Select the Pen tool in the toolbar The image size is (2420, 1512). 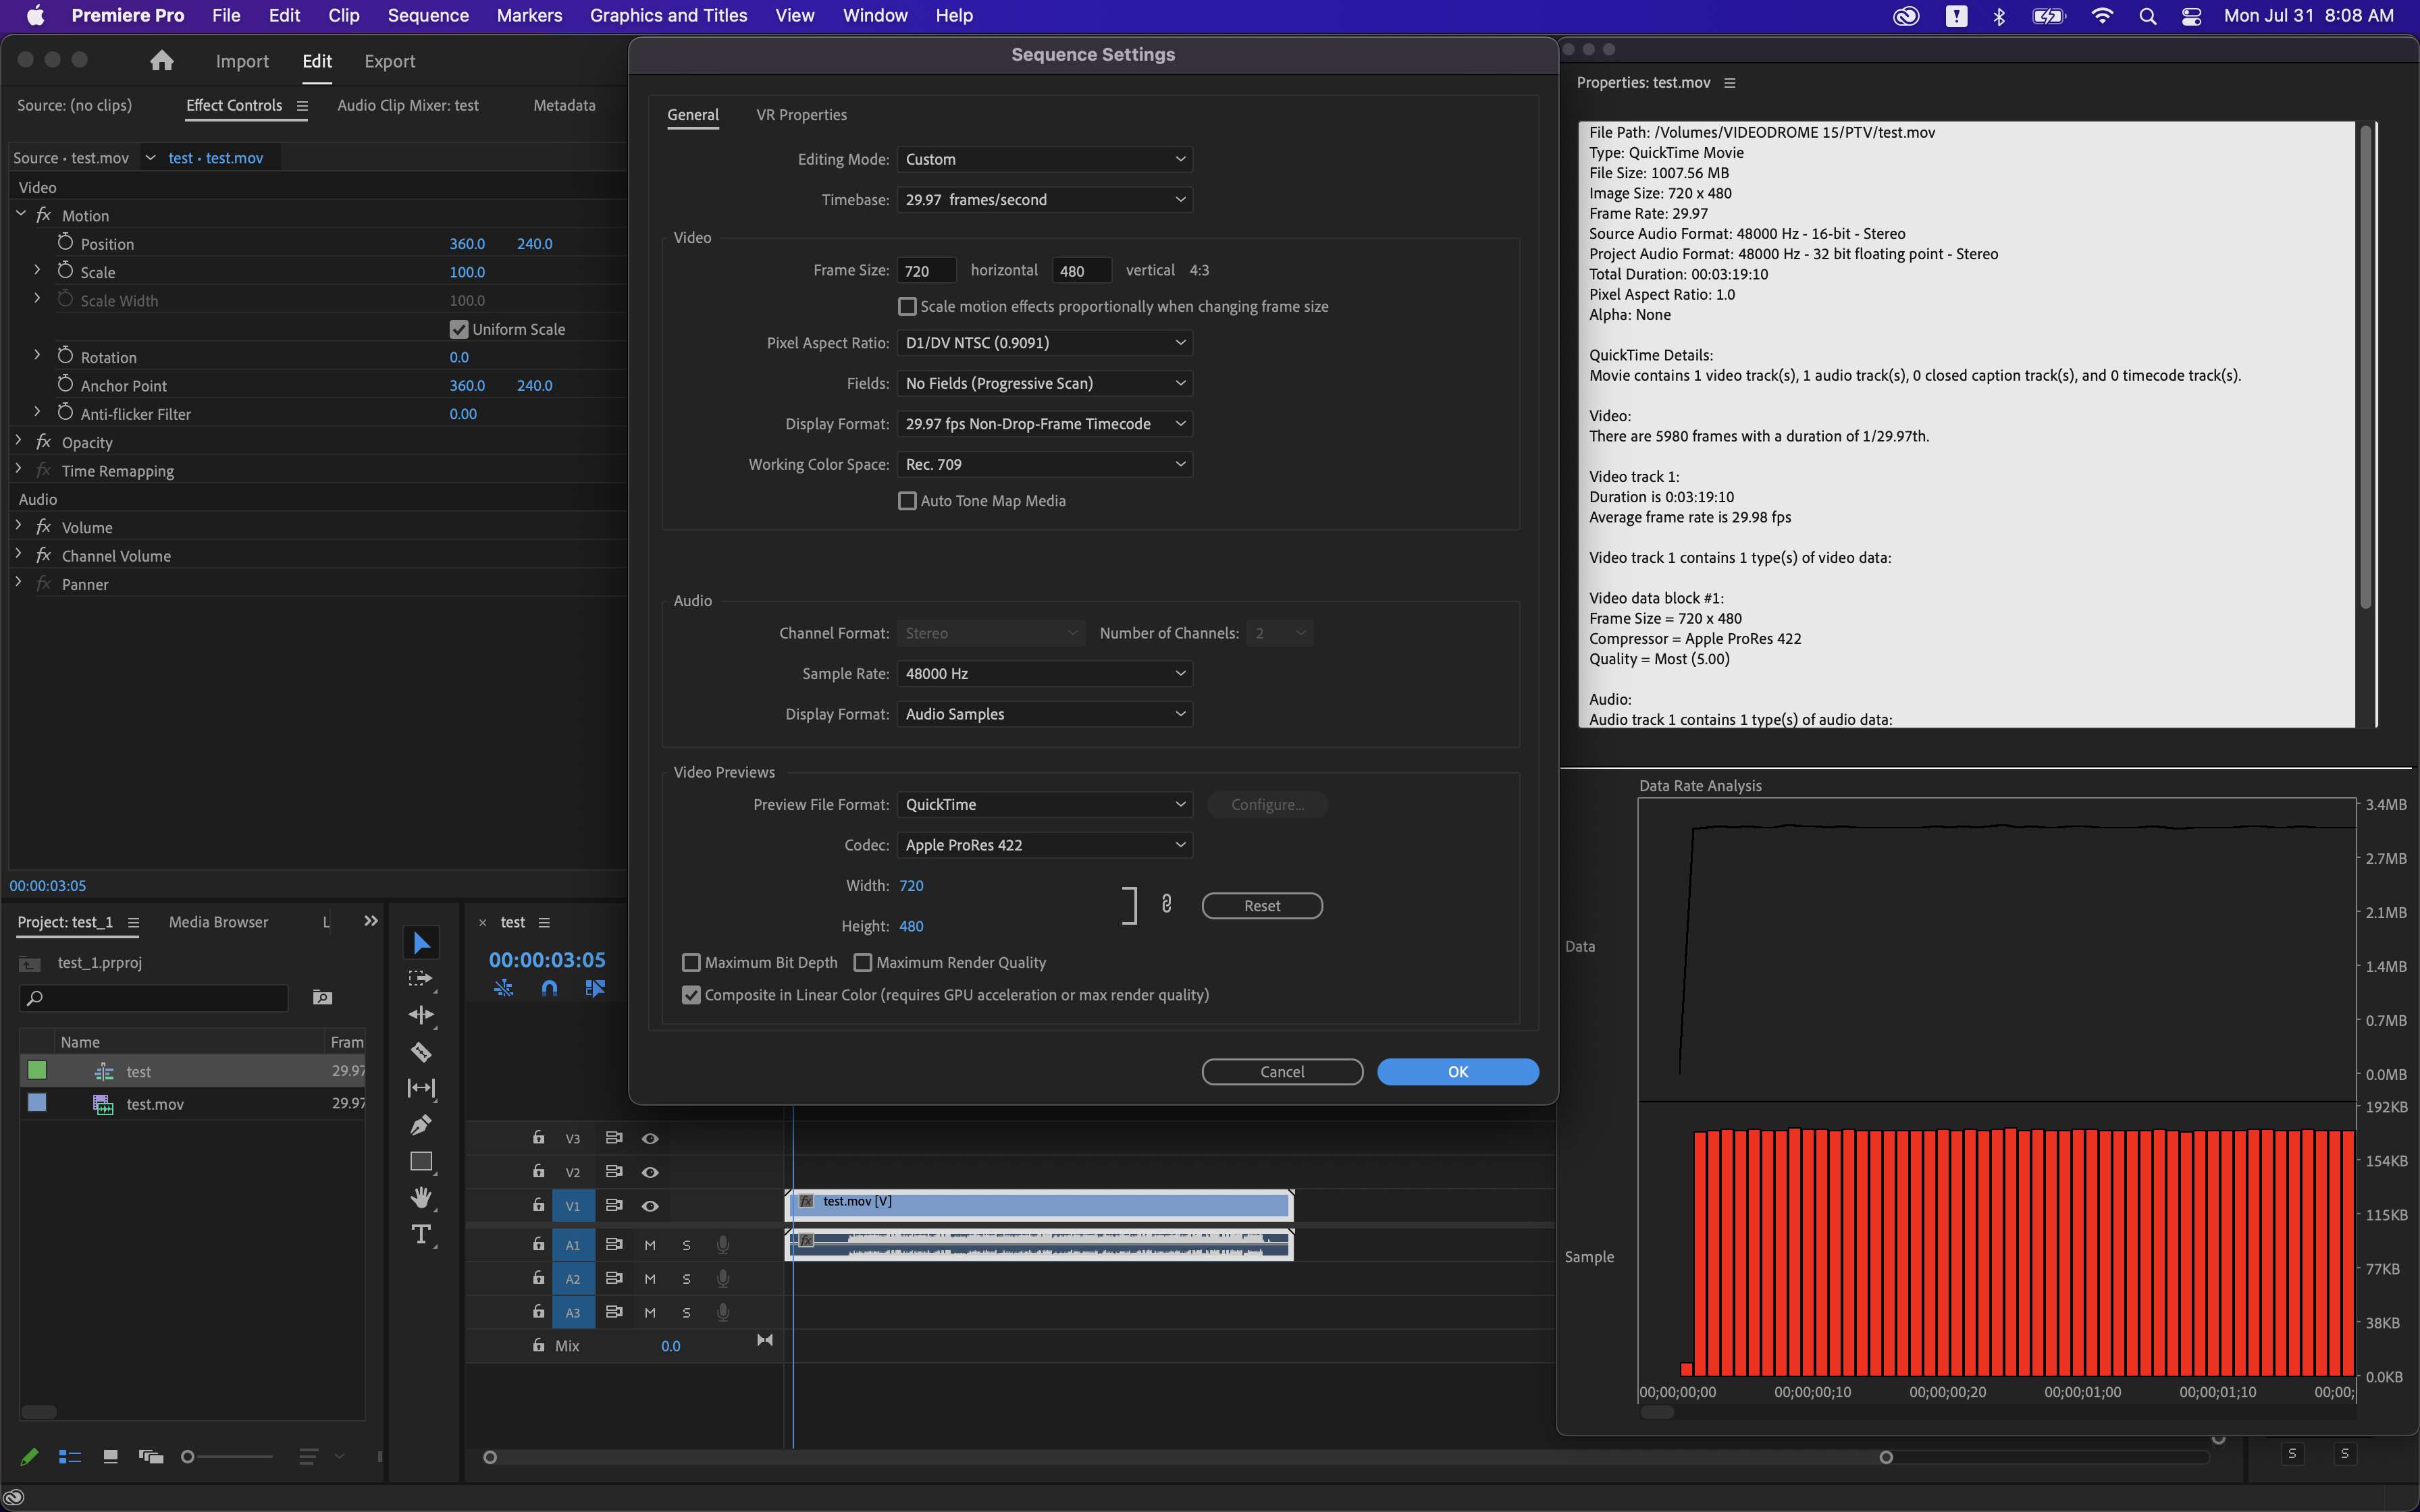point(421,1124)
